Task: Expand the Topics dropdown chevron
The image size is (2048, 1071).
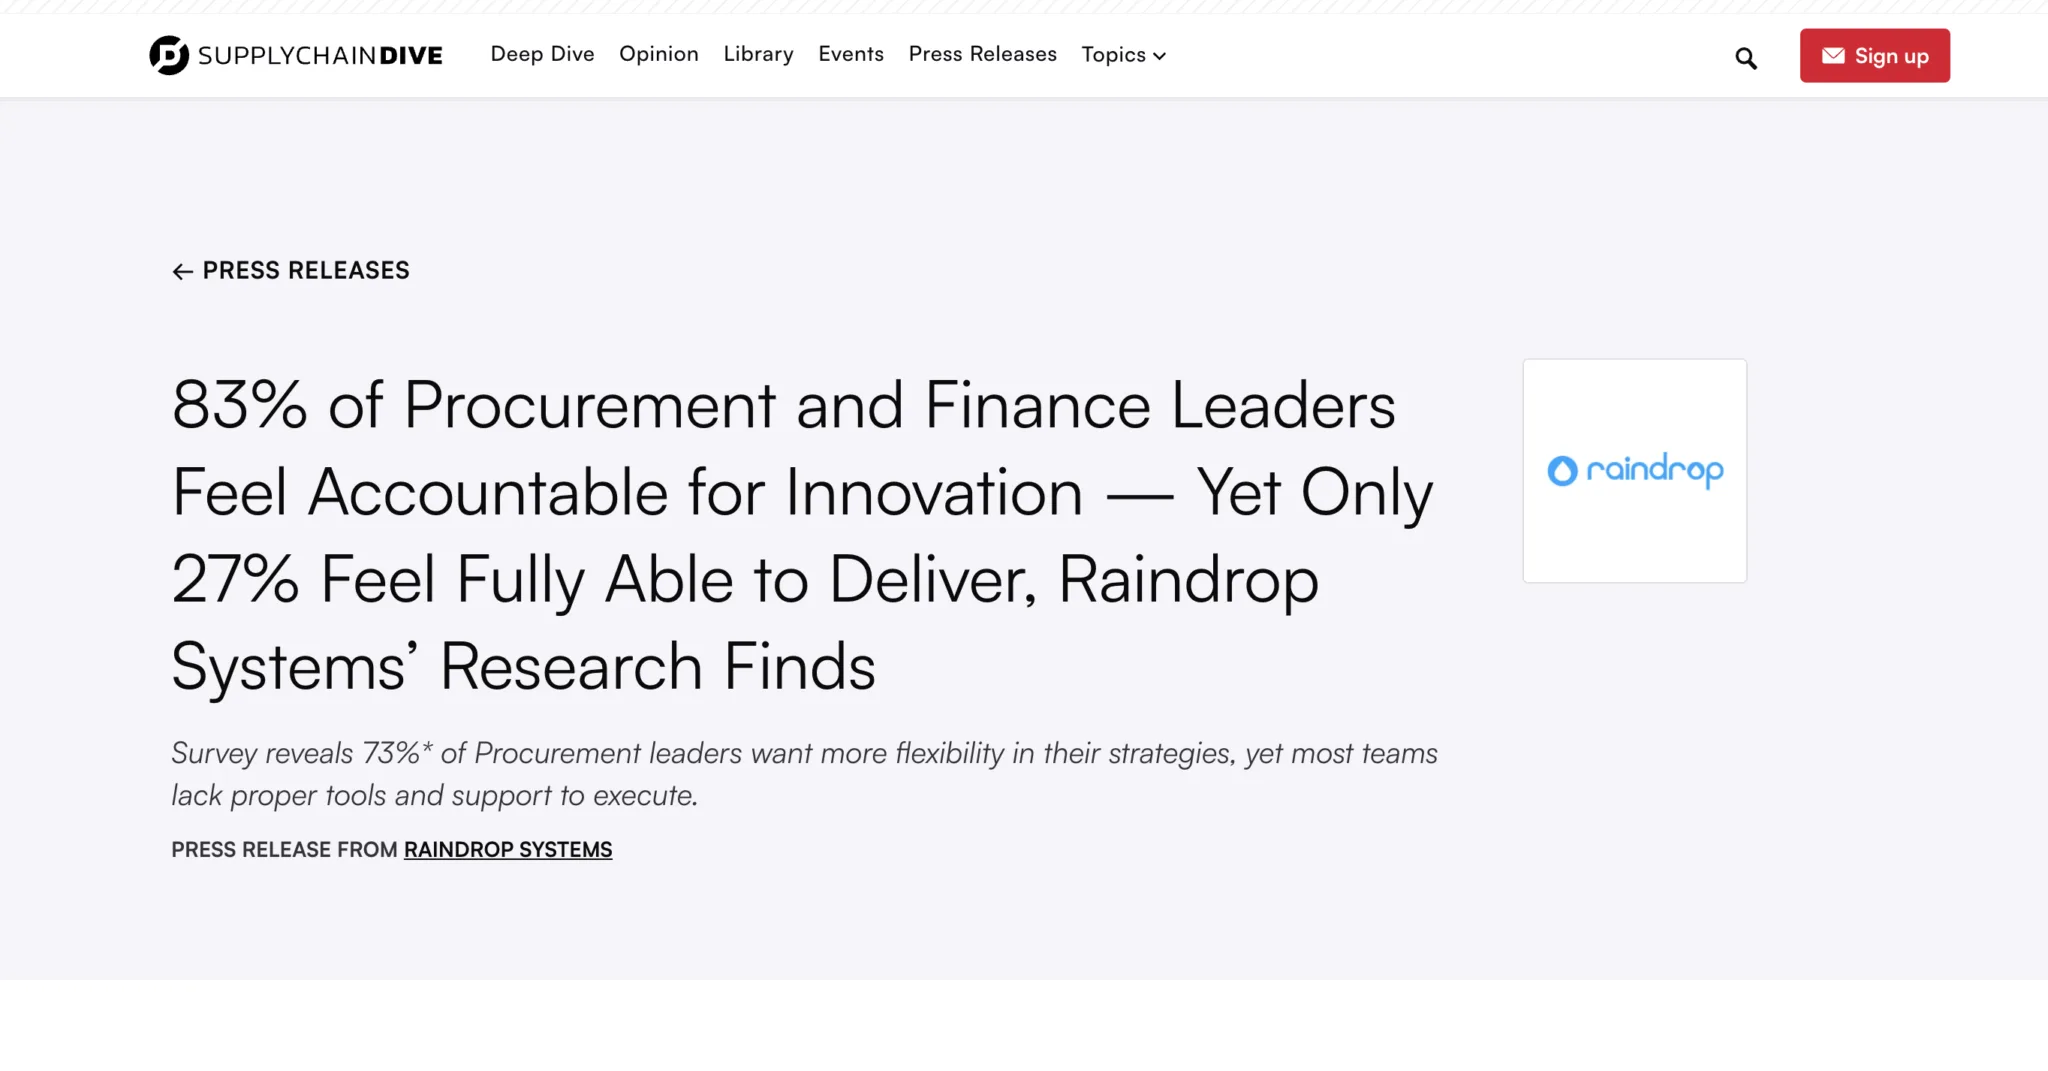Action: coord(1160,56)
